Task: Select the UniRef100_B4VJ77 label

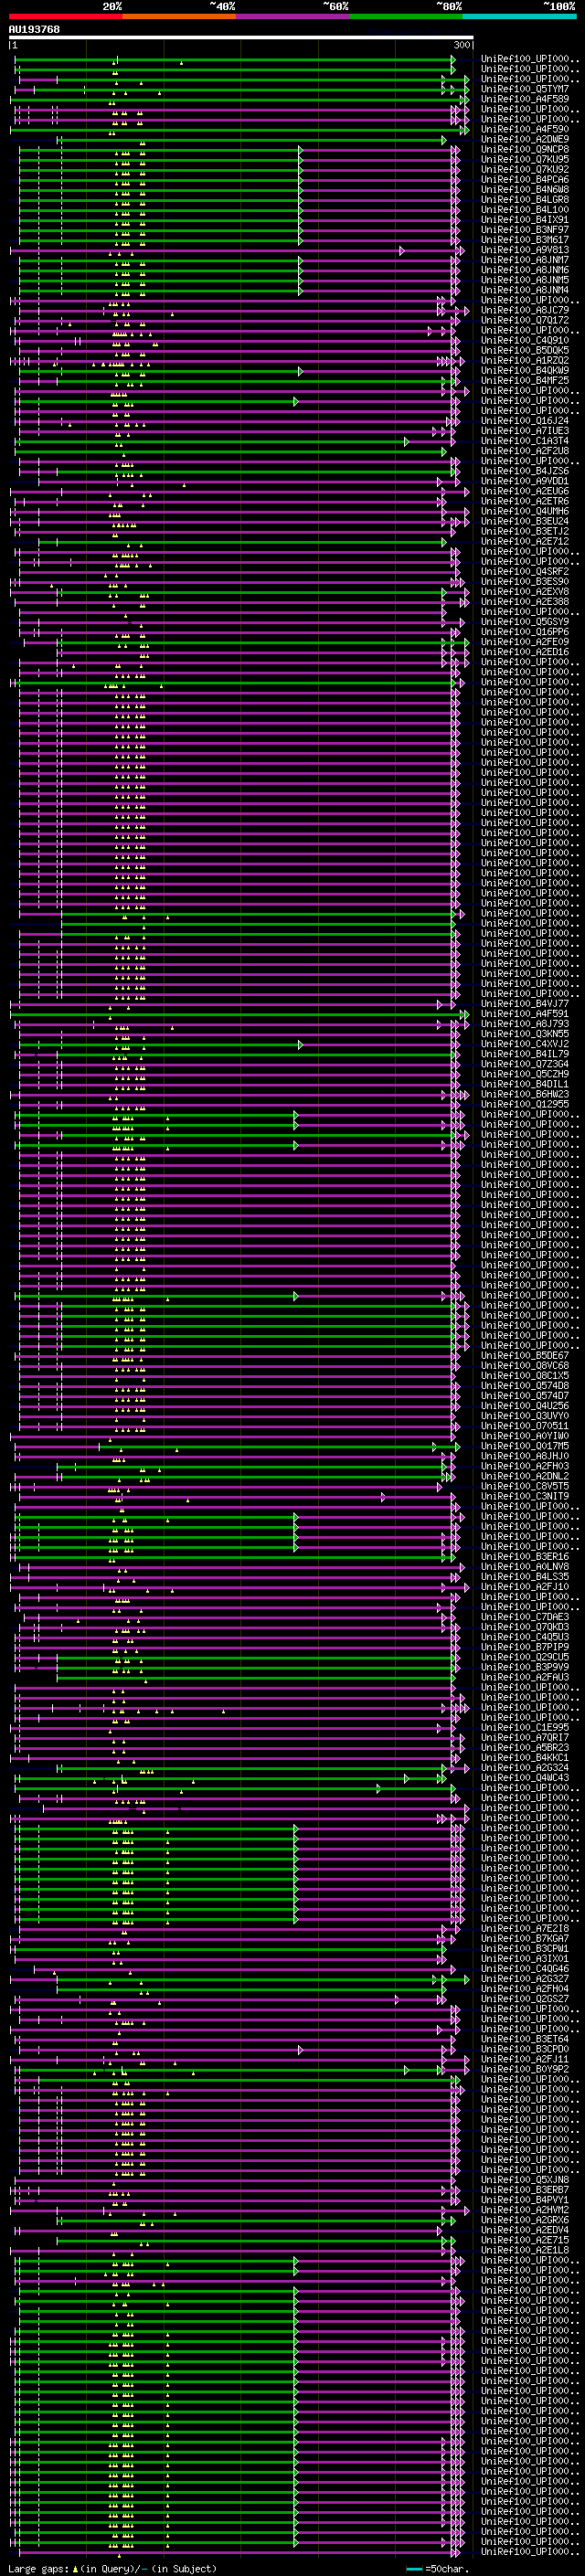Action: 525,1003
